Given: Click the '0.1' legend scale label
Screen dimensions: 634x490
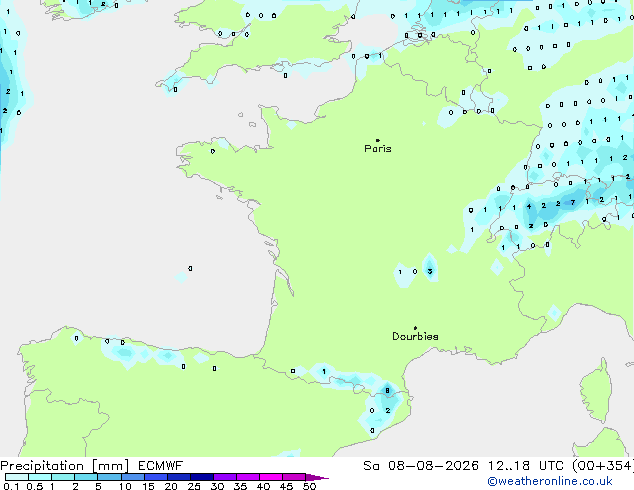Looking at the screenshot, I should coord(11,486).
